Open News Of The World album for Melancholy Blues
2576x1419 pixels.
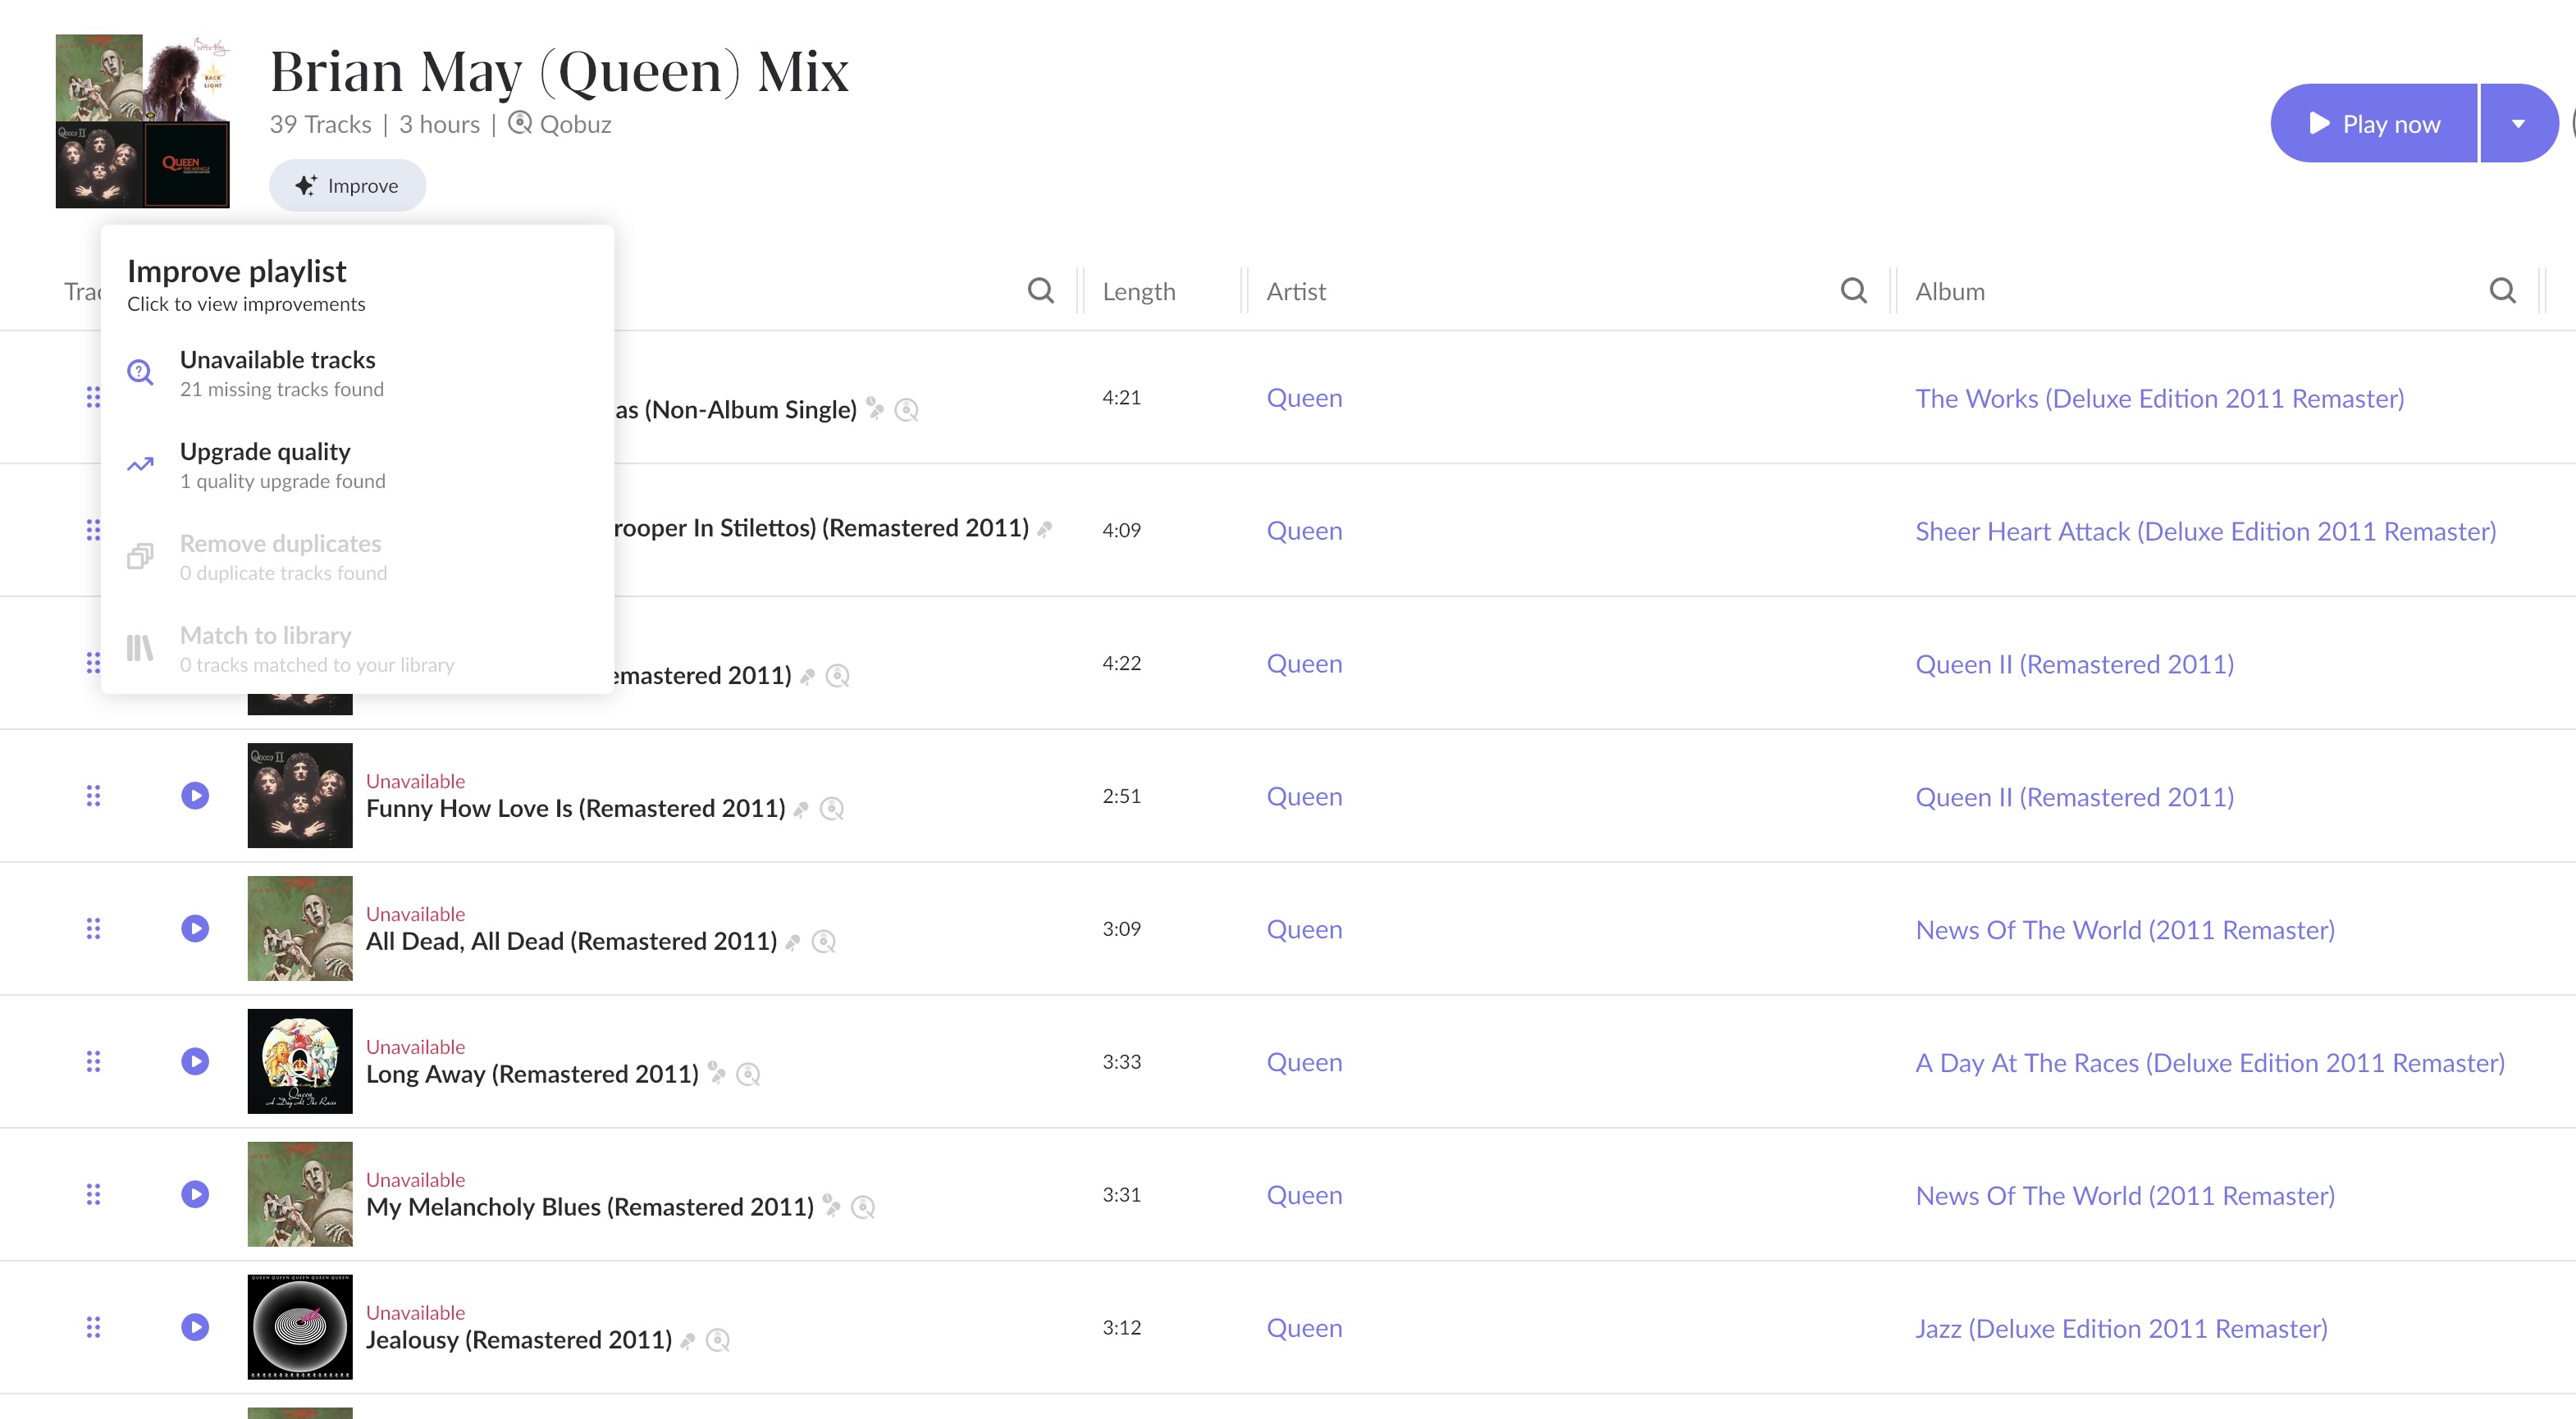(2125, 1197)
